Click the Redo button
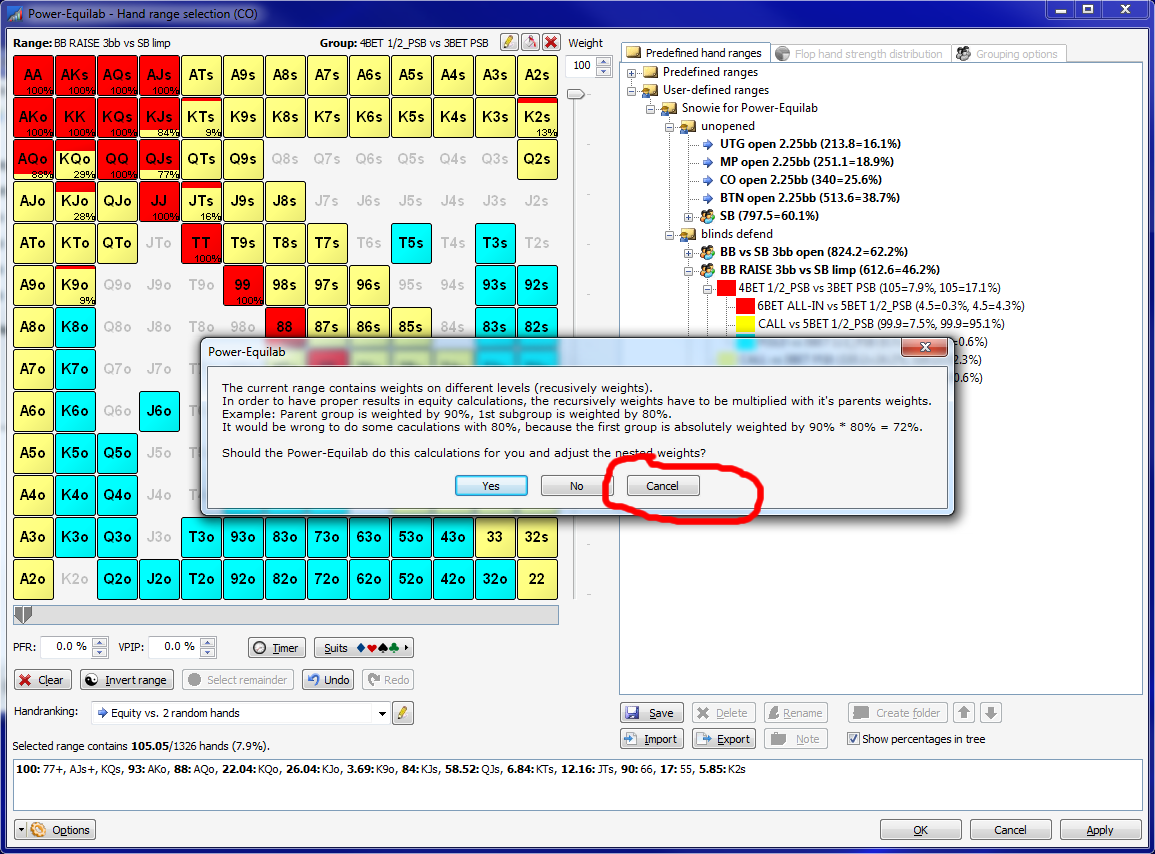This screenshot has height=854, width=1155. click(x=388, y=679)
